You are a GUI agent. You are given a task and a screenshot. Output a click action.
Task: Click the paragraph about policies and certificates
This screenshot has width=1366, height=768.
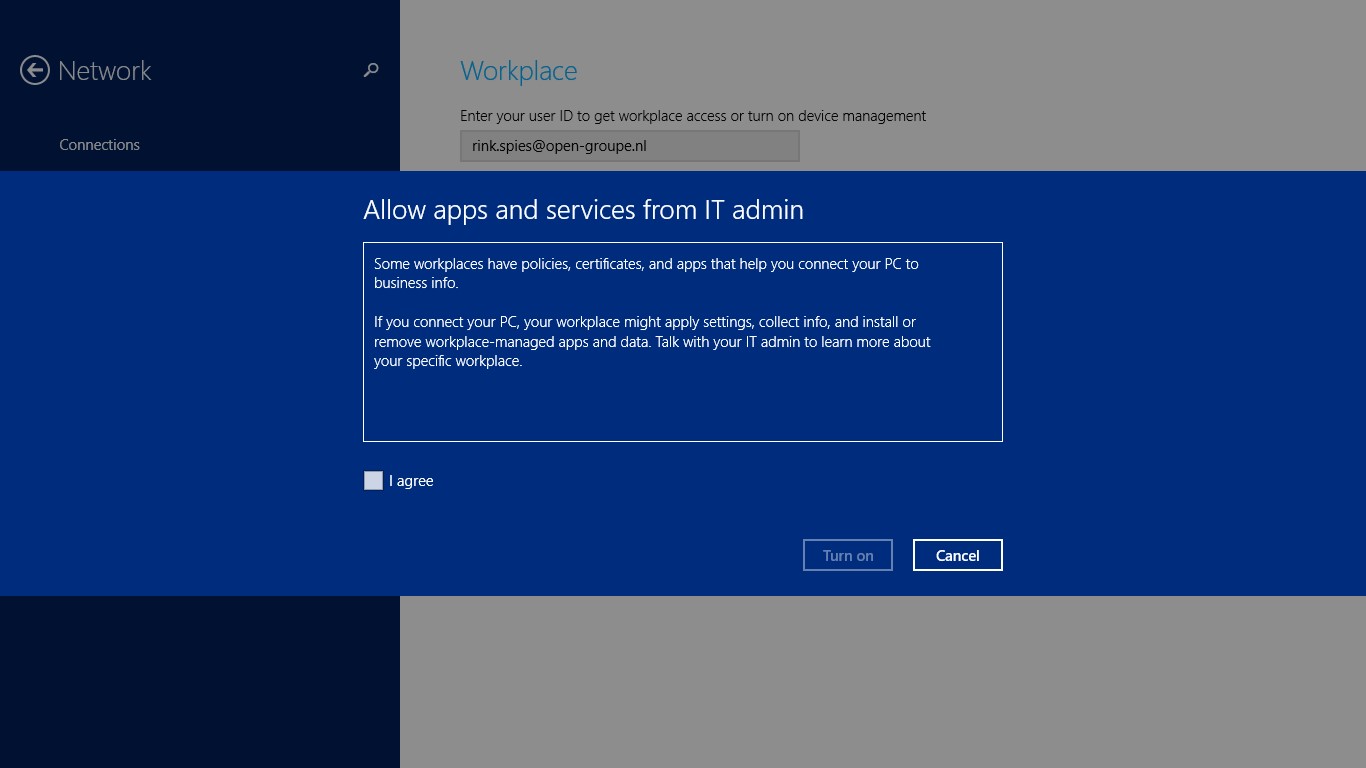coord(646,274)
